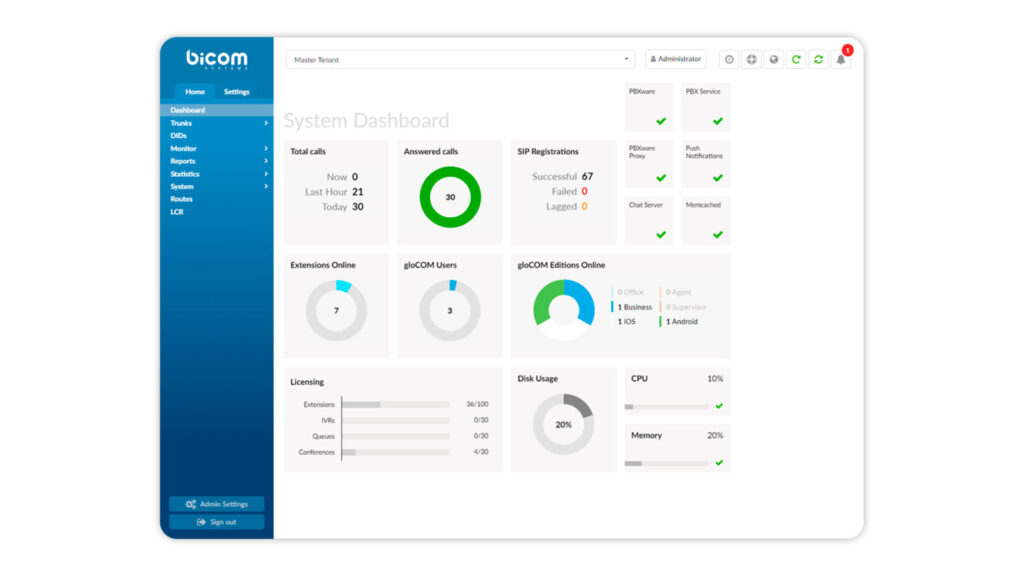Select DIDs in the sidebar

[x=179, y=136]
